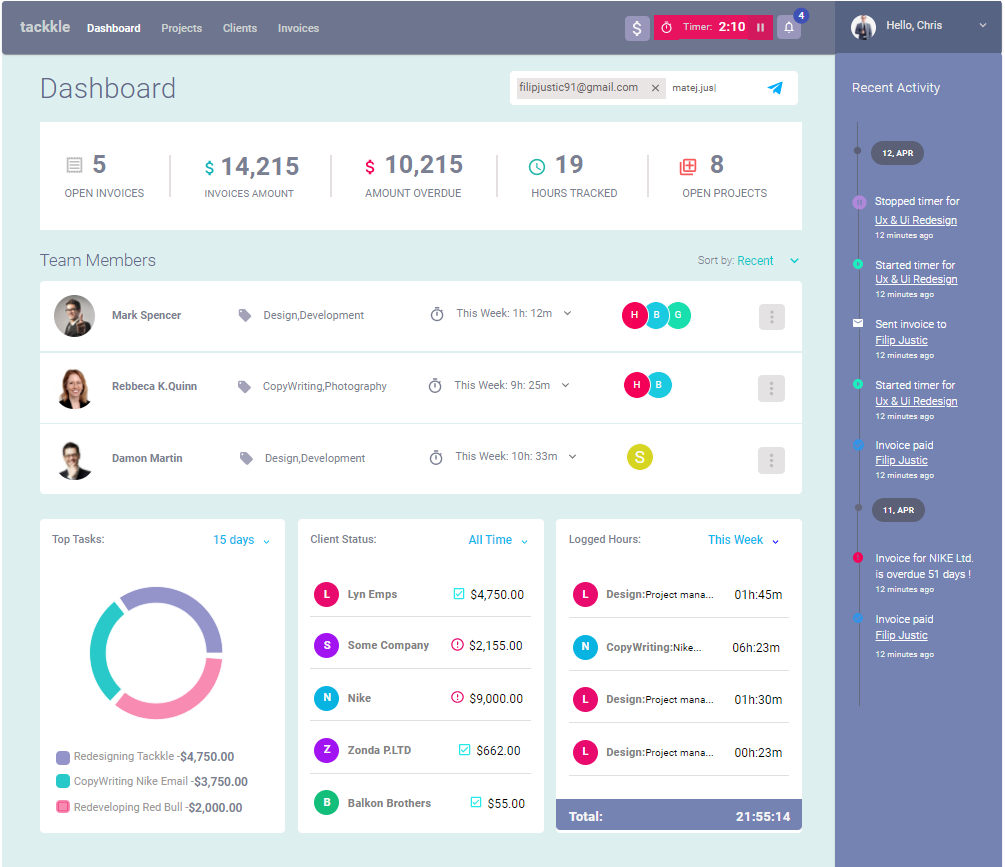Screen dimensions: 1005x867
Task: Toggle paid checkbox for Balkon Brothers $55.00
Action: point(476,802)
